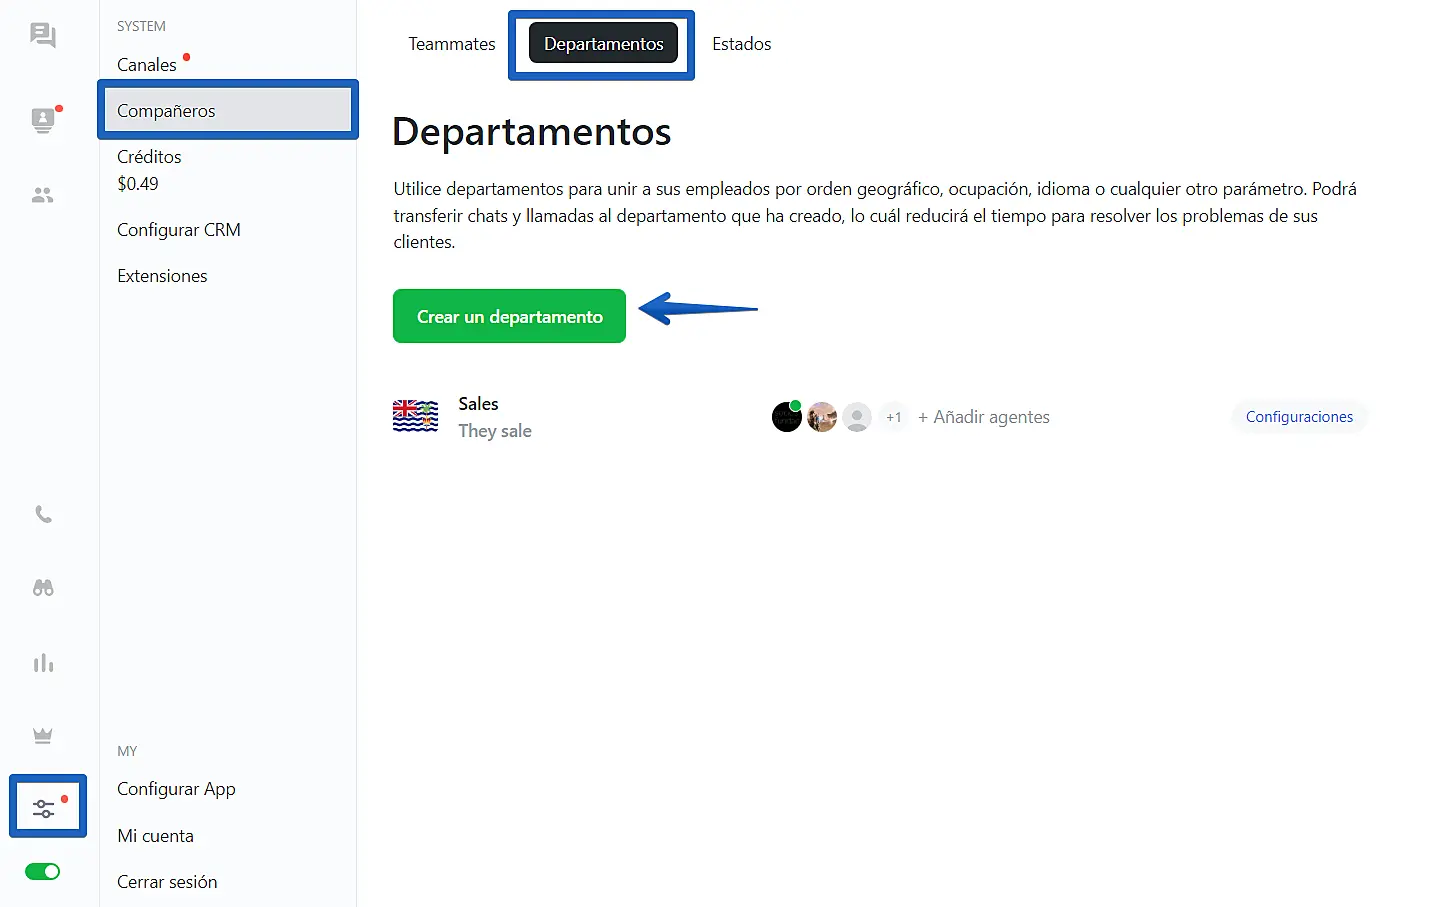Select the Departamentos tab

click(x=603, y=44)
